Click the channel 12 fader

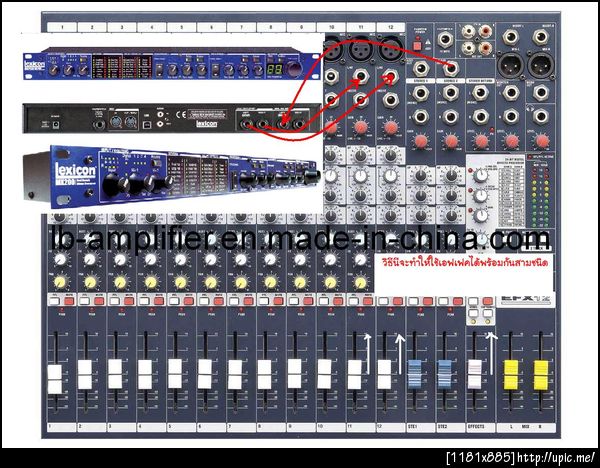385,374
